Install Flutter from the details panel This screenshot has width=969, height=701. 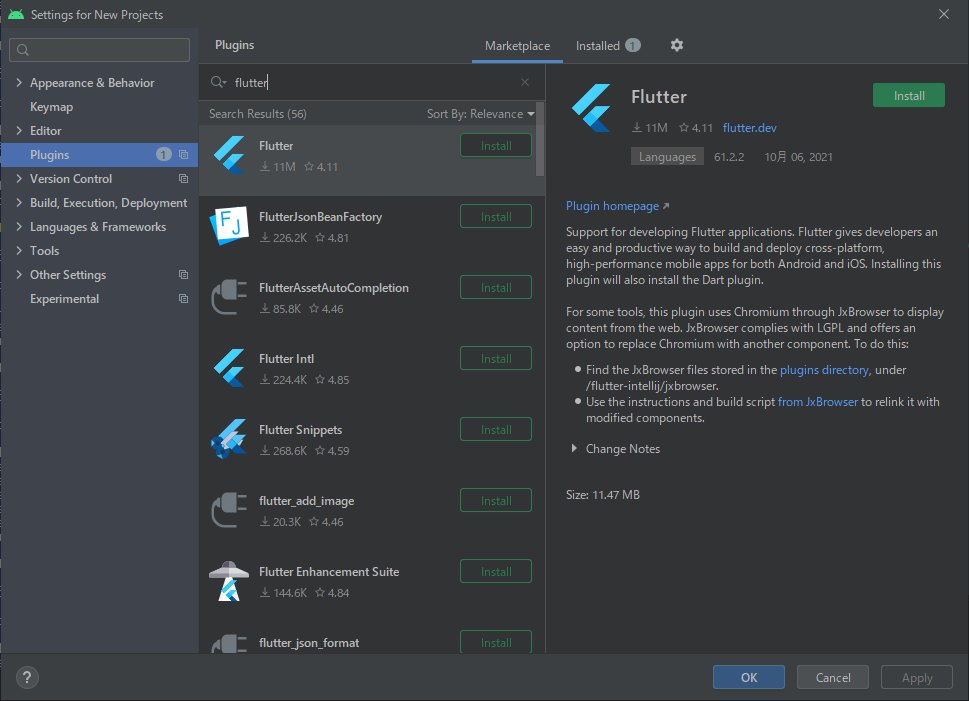908,95
